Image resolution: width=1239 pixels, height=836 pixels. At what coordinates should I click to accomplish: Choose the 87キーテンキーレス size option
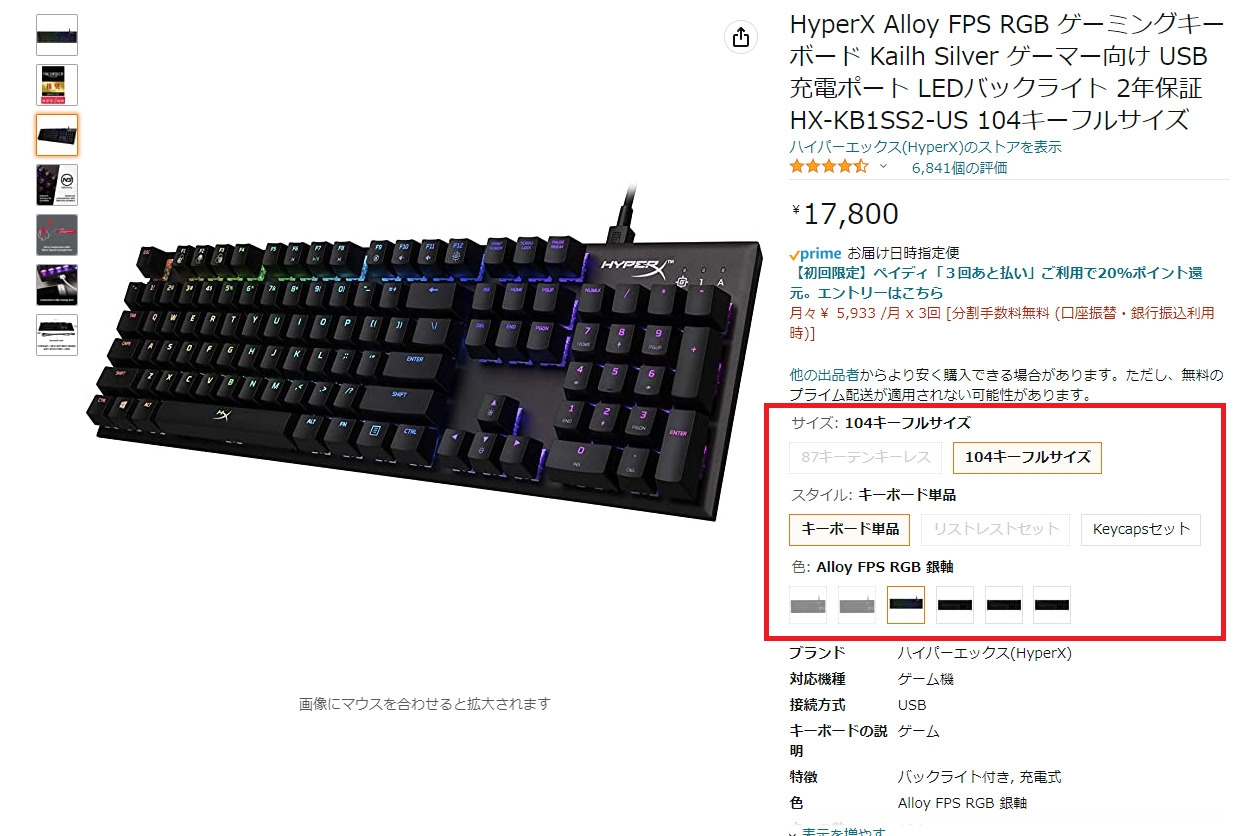coord(866,458)
